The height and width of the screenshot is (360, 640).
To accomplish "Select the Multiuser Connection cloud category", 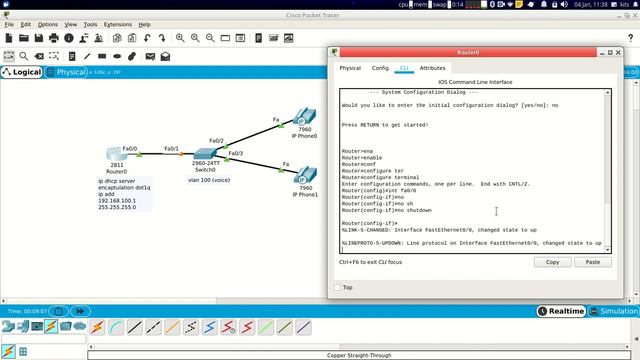I will coord(80,327).
